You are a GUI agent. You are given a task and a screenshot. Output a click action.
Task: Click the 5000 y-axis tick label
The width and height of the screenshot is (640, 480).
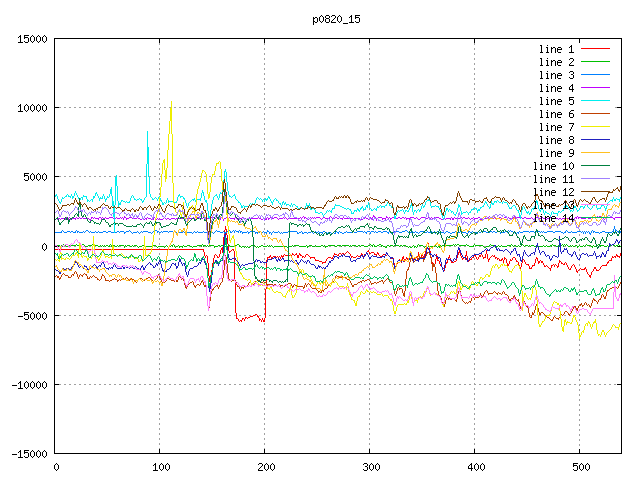pos(33,177)
